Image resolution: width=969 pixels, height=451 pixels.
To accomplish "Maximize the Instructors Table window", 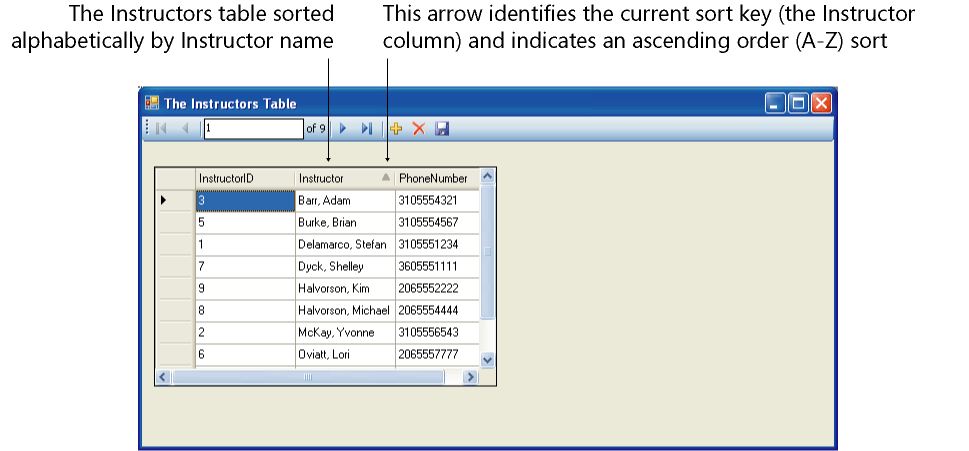I will pyautogui.click(x=798, y=103).
